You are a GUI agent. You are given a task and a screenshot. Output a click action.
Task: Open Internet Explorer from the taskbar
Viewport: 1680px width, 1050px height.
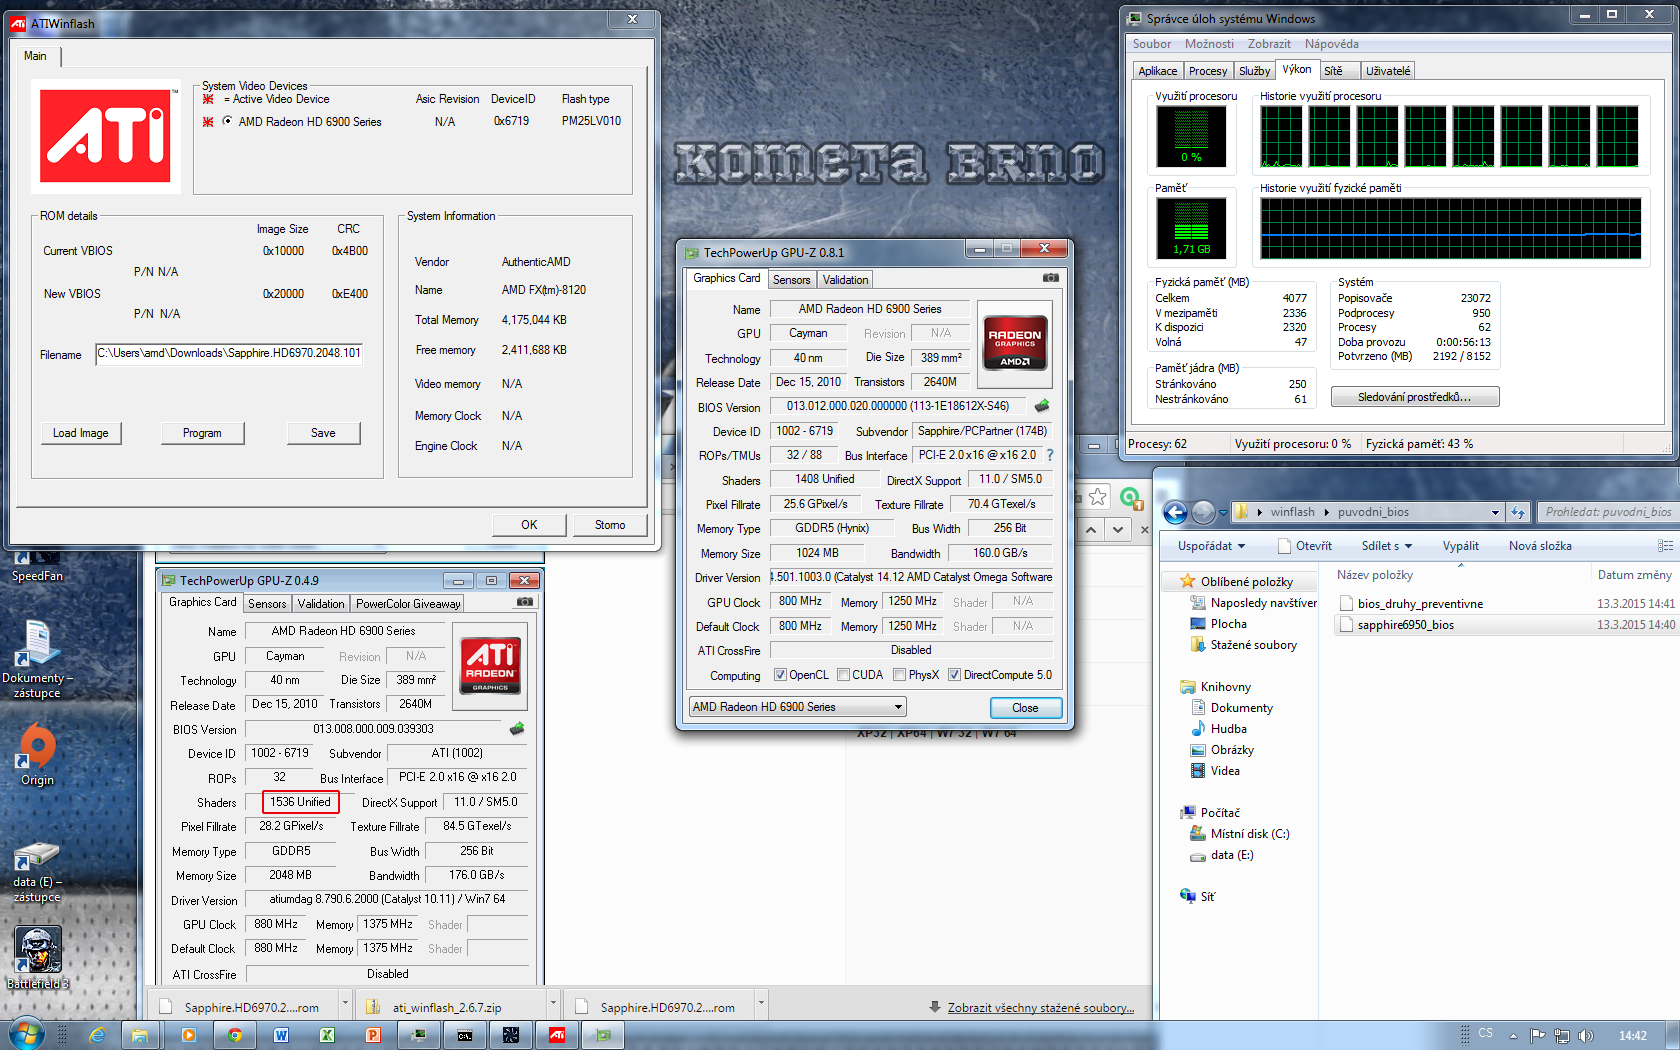(x=96, y=1035)
